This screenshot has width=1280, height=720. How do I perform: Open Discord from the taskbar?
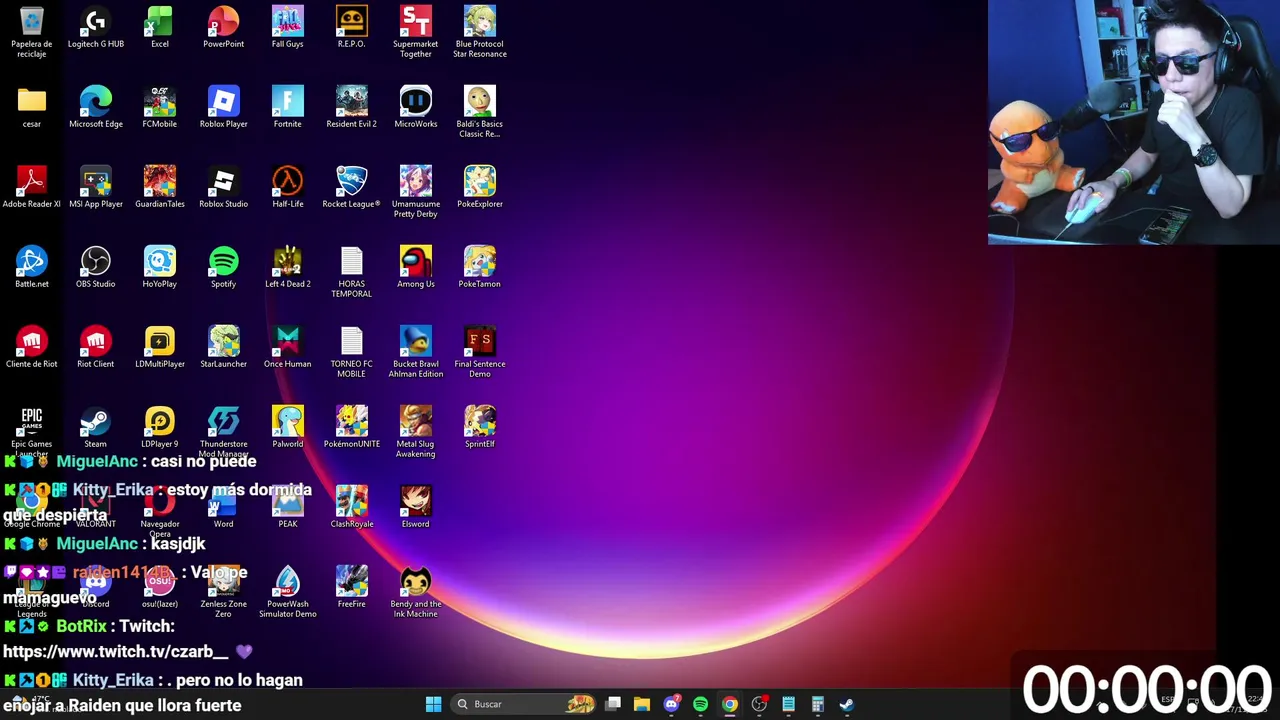point(671,704)
